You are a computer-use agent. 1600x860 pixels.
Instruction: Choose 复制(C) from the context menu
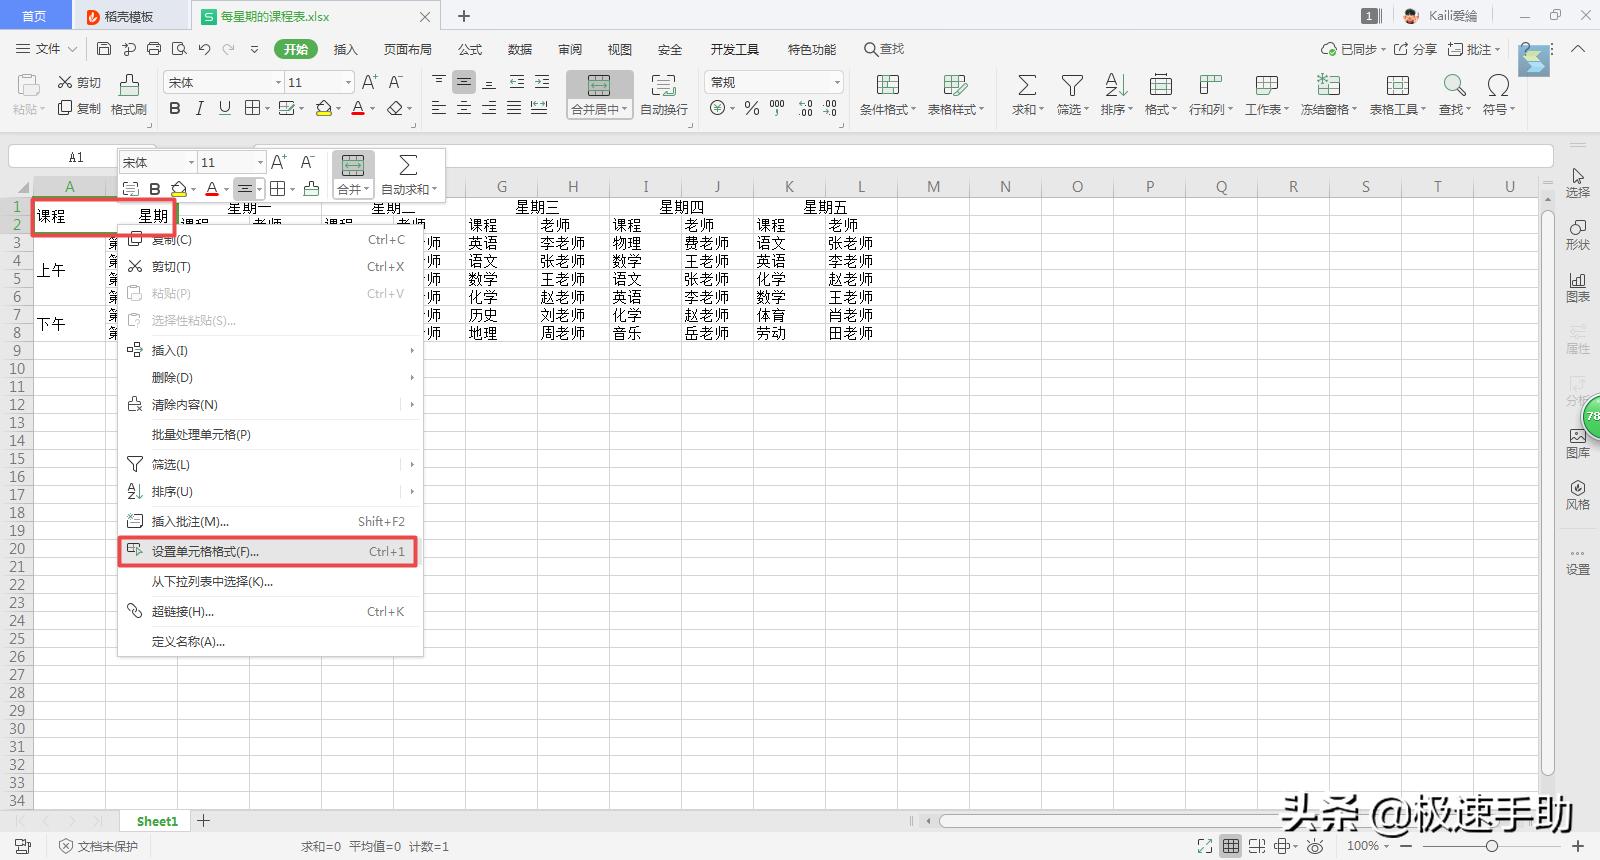(x=269, y=240)
